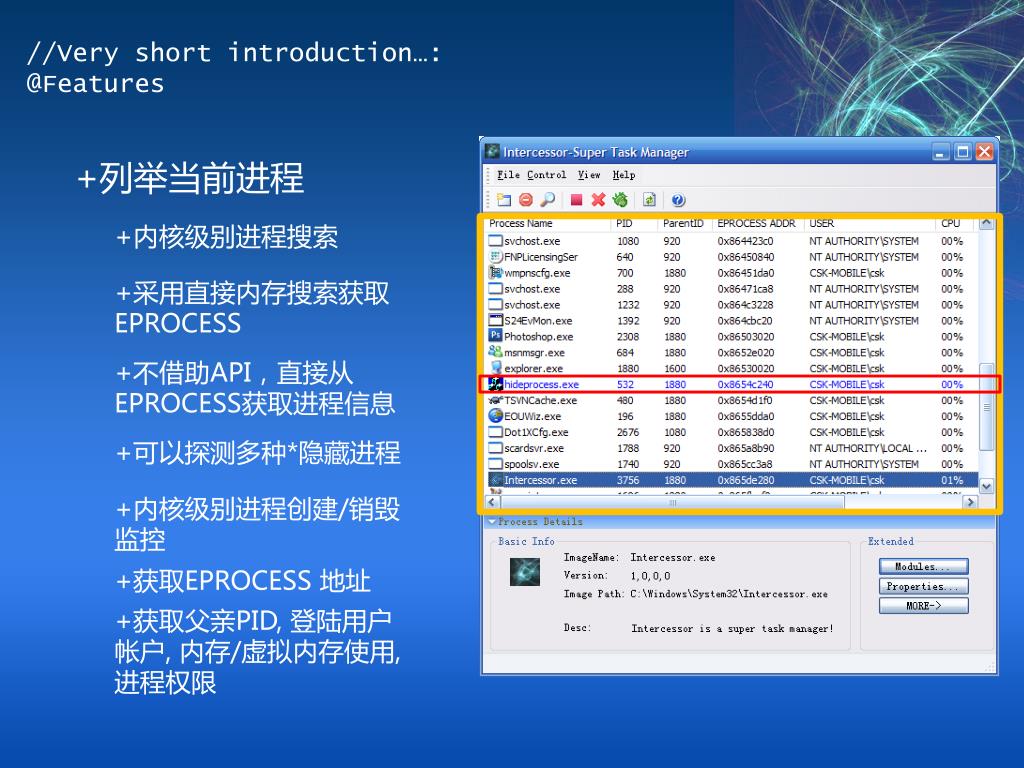Click the spoolsv.exe process icon
Screen dimensions: 1024x768
coord(495,464)
